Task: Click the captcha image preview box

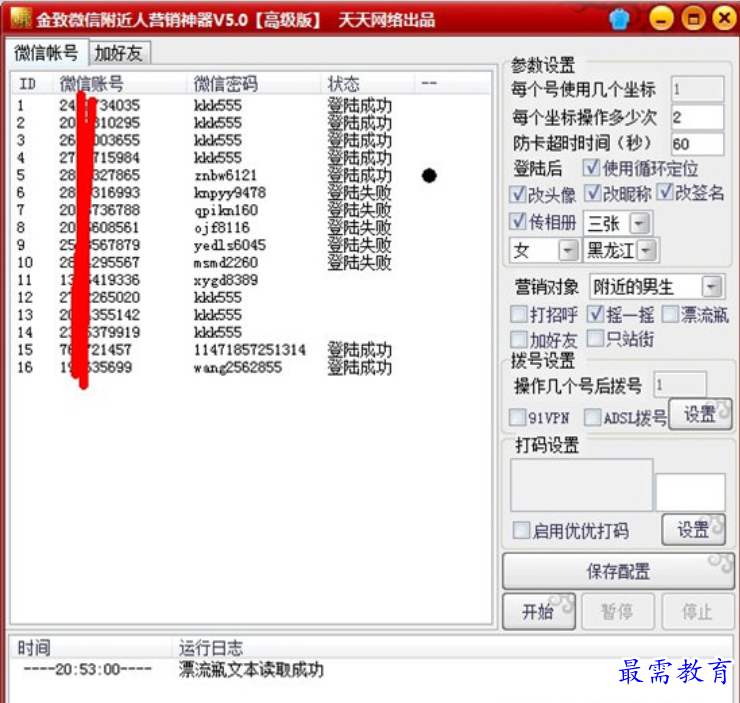Action: pyautogui.click(x=581, y=485)
